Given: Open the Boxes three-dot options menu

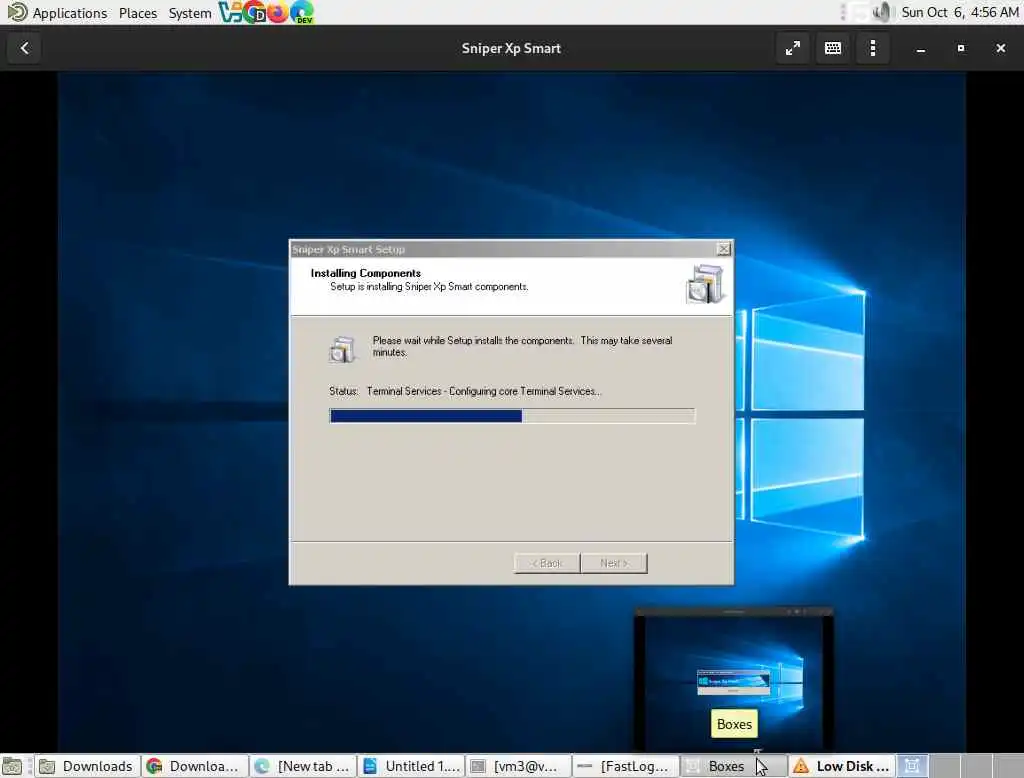Looking at the screenshot, I should (x=872, y=48).
